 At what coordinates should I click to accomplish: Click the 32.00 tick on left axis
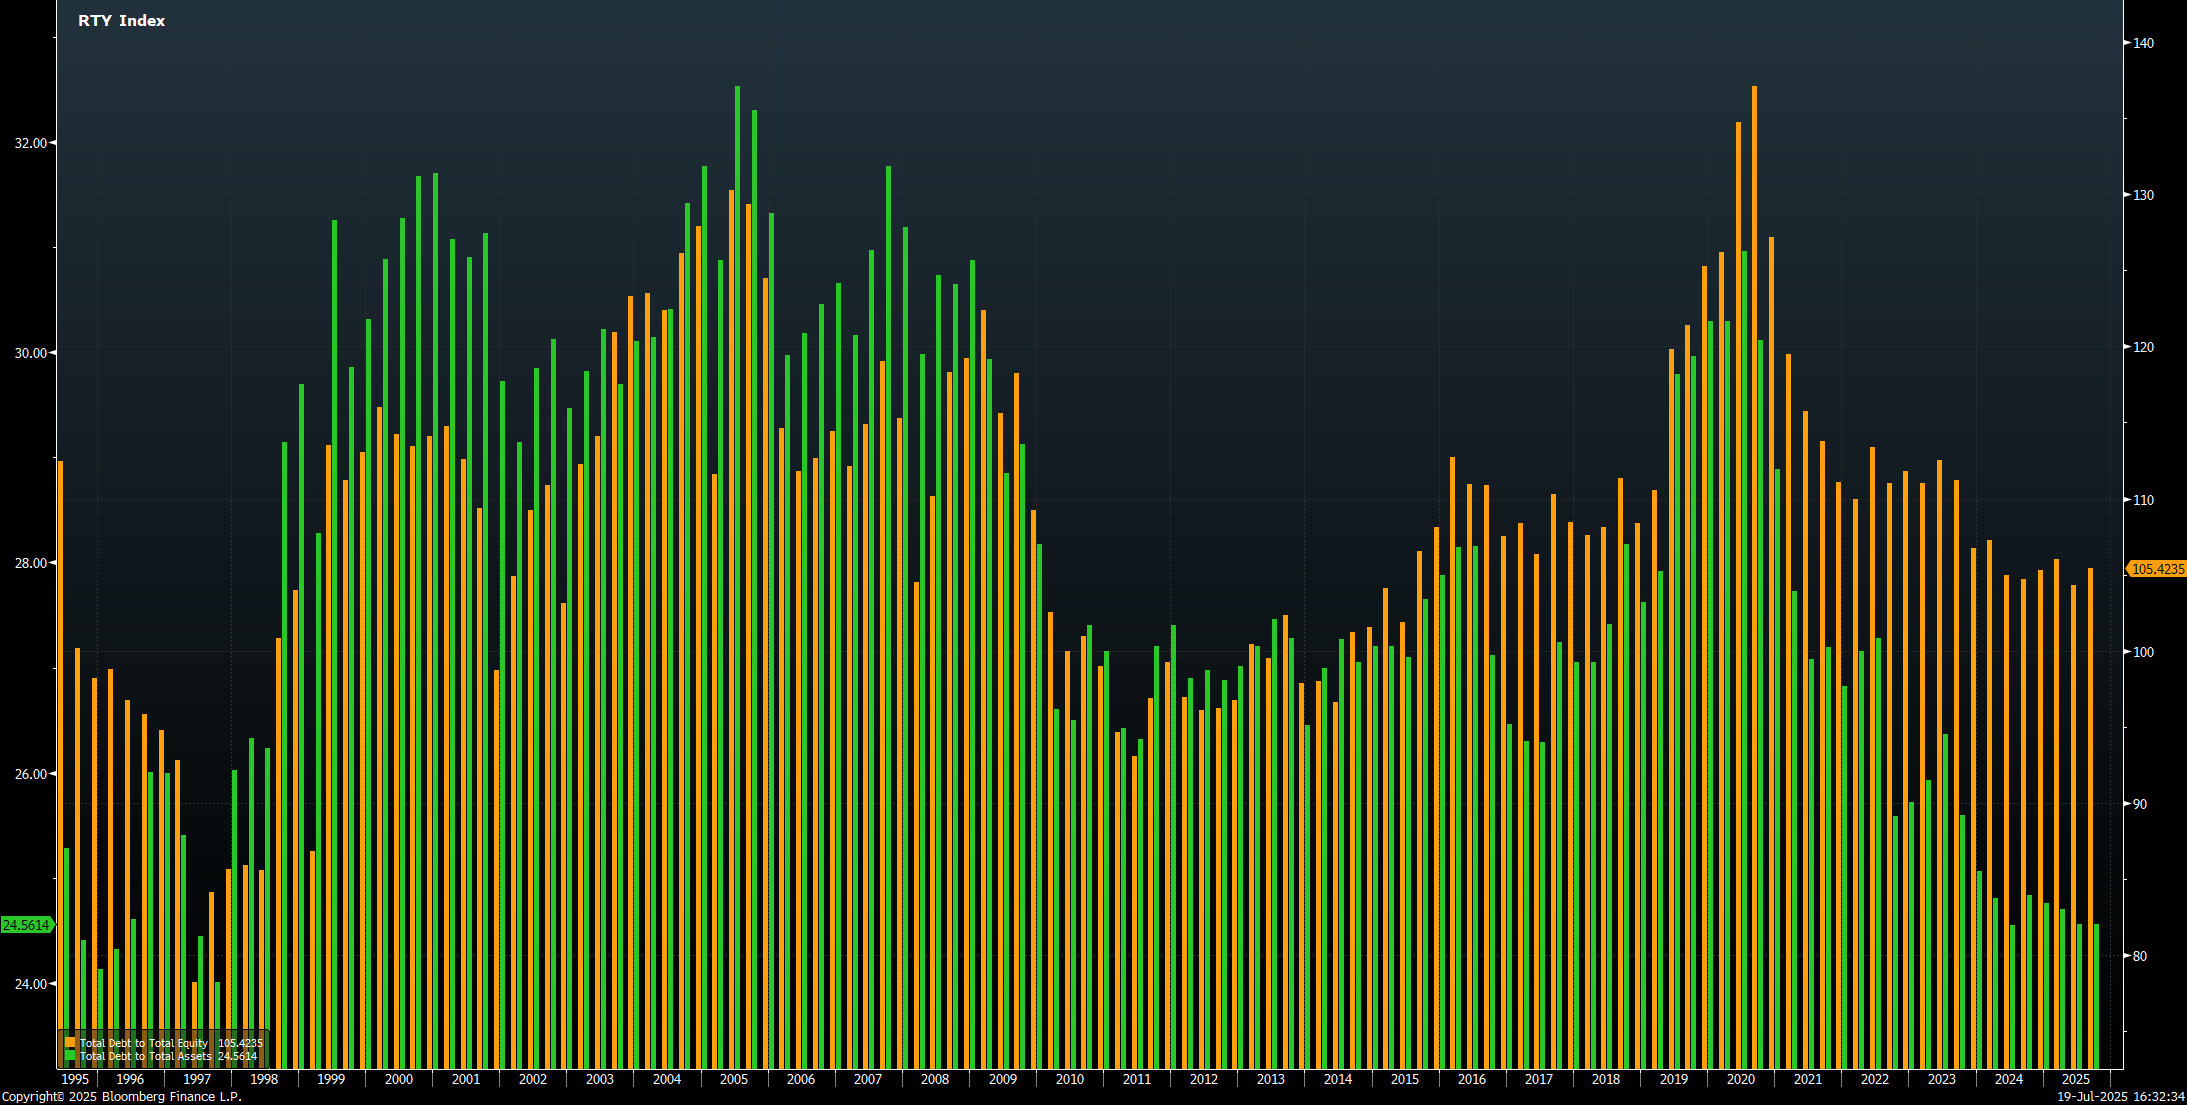pyautogui.click(x=31, y=143)
